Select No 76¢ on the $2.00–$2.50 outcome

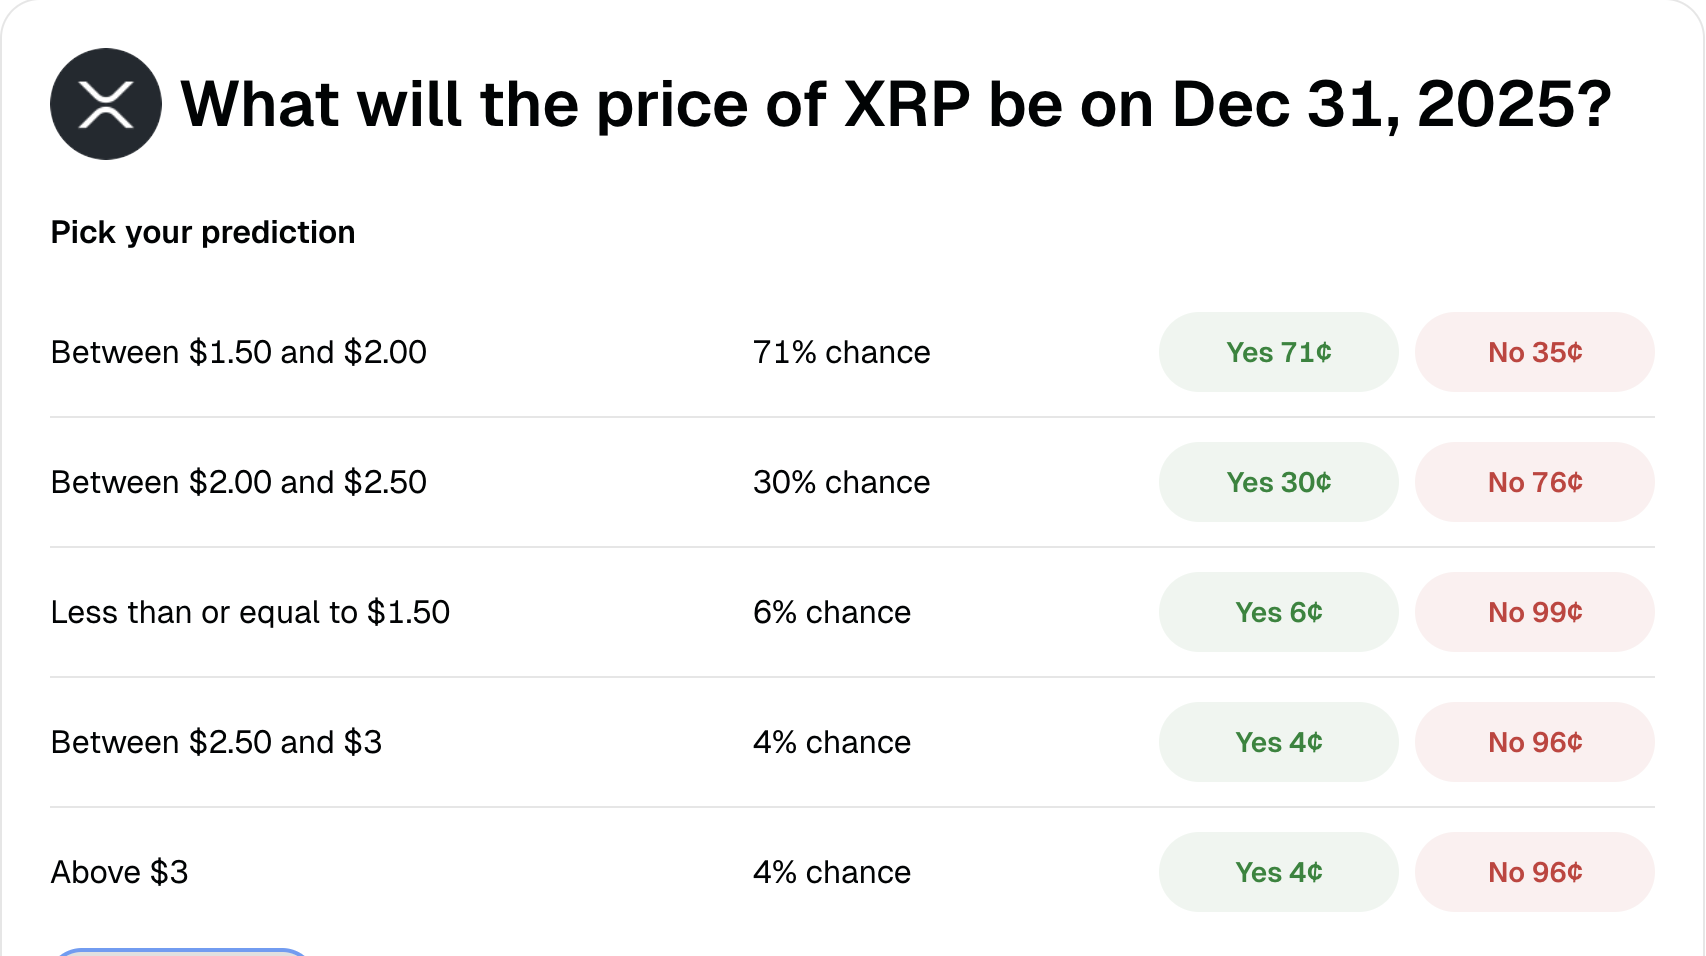pyautogui.click(x=1534, y=482)
